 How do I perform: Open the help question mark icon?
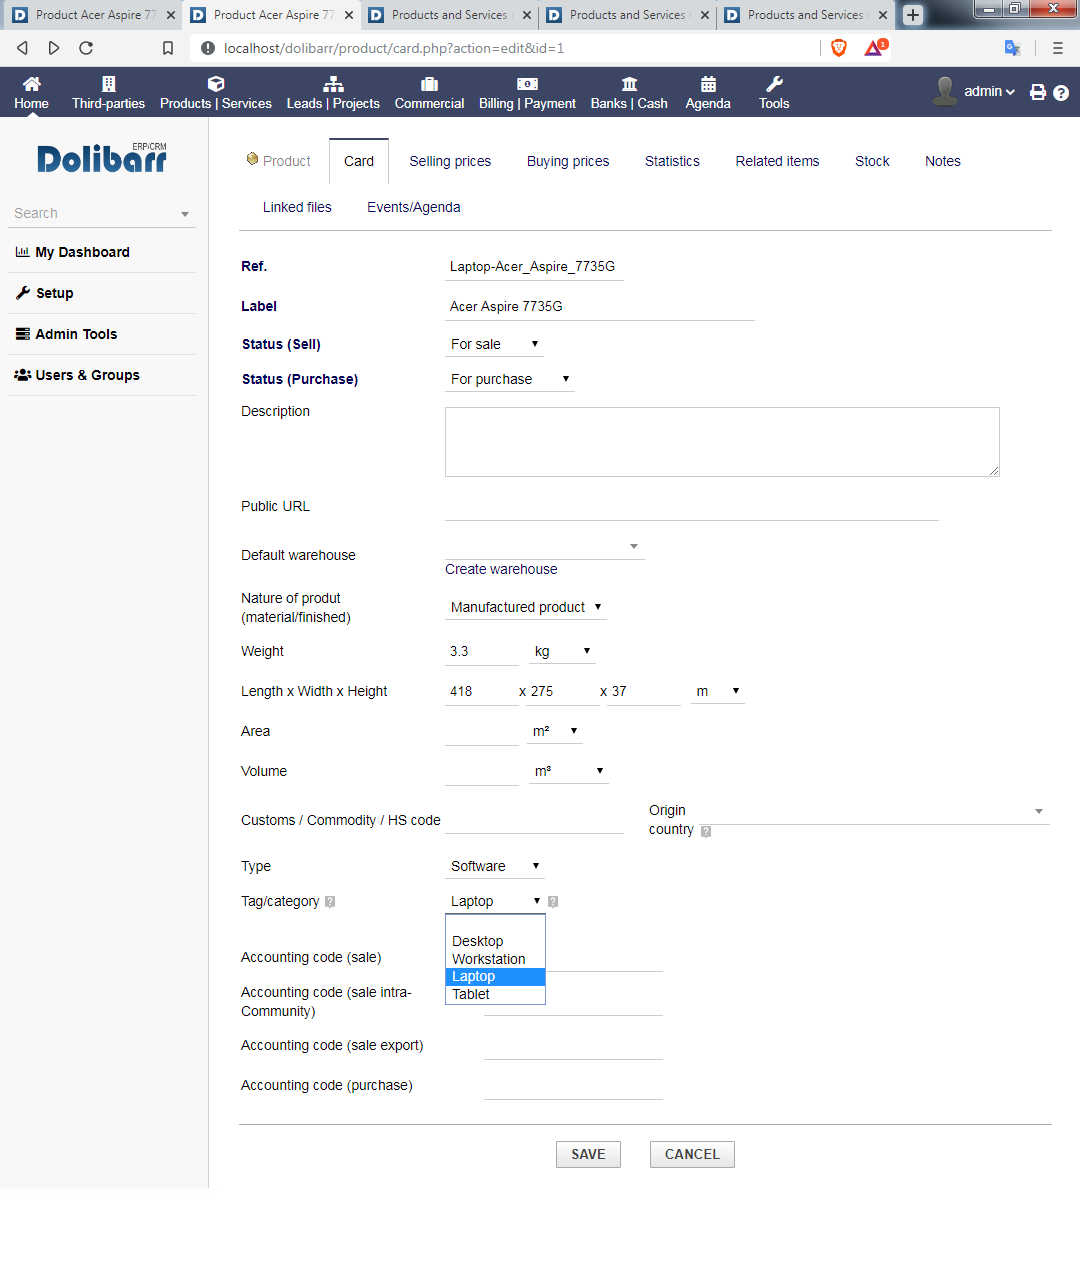tap(1061, 93)
